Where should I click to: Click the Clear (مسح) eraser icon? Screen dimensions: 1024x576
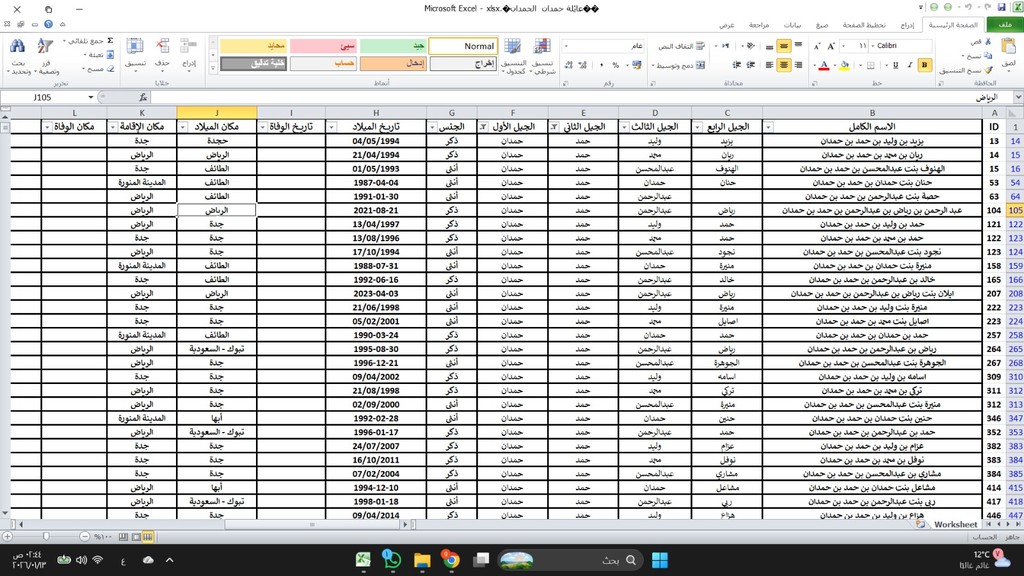tap(110, 68)
